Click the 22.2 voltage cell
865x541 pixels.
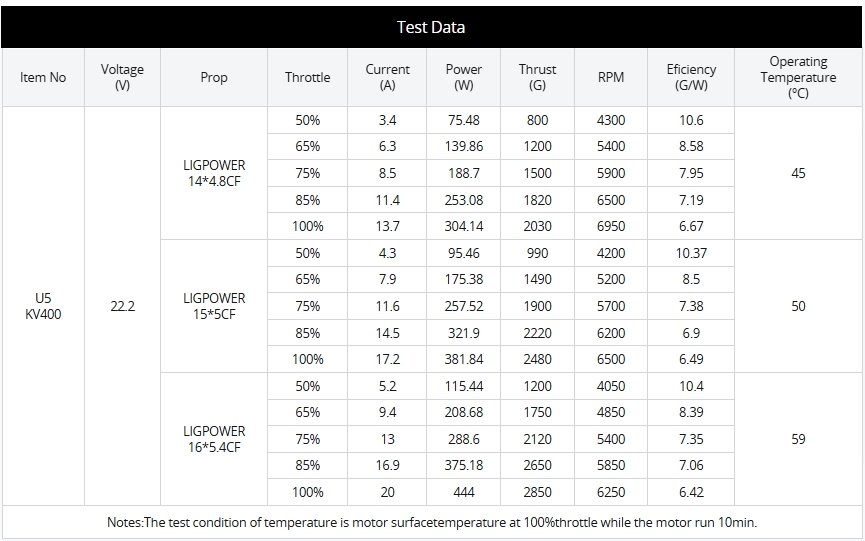point(122,306)
